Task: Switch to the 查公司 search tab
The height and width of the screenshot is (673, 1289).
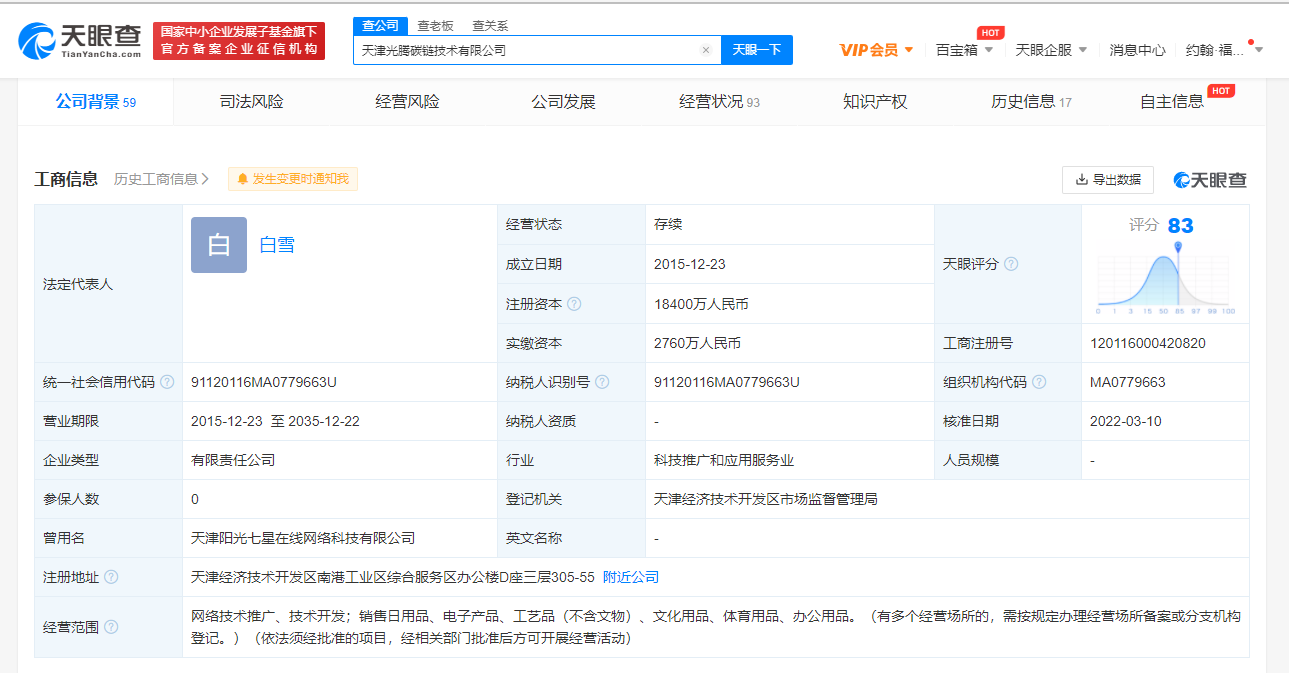Action: (x=380, y=26)
